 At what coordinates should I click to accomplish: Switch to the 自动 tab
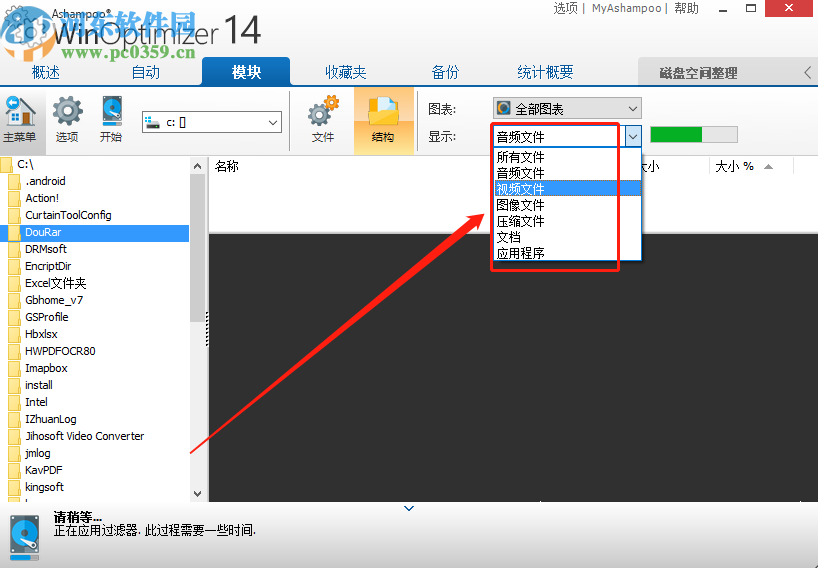(x=146, y=72)
